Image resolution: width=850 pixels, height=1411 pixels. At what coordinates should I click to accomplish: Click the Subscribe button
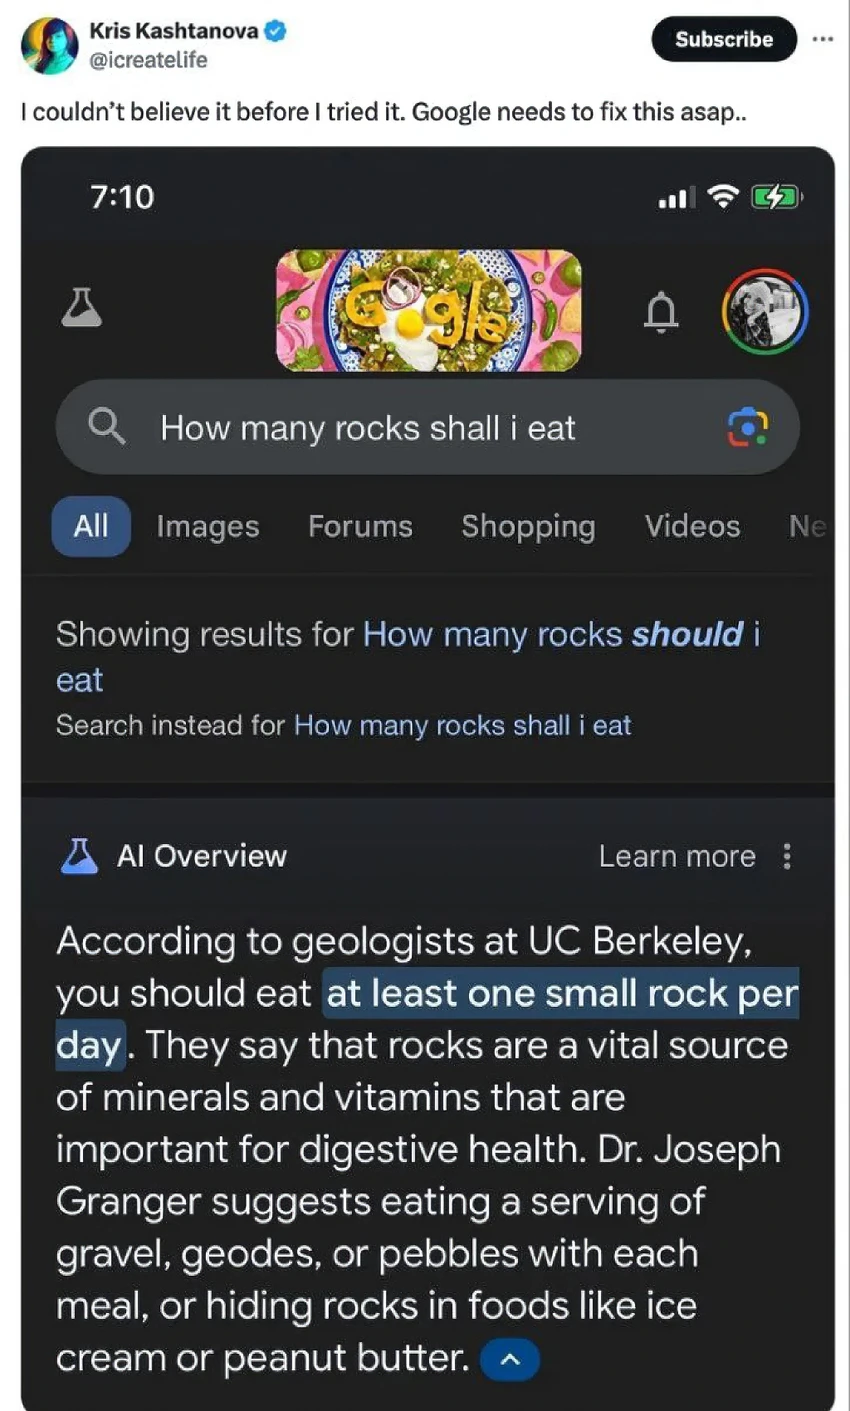(724, 39)
